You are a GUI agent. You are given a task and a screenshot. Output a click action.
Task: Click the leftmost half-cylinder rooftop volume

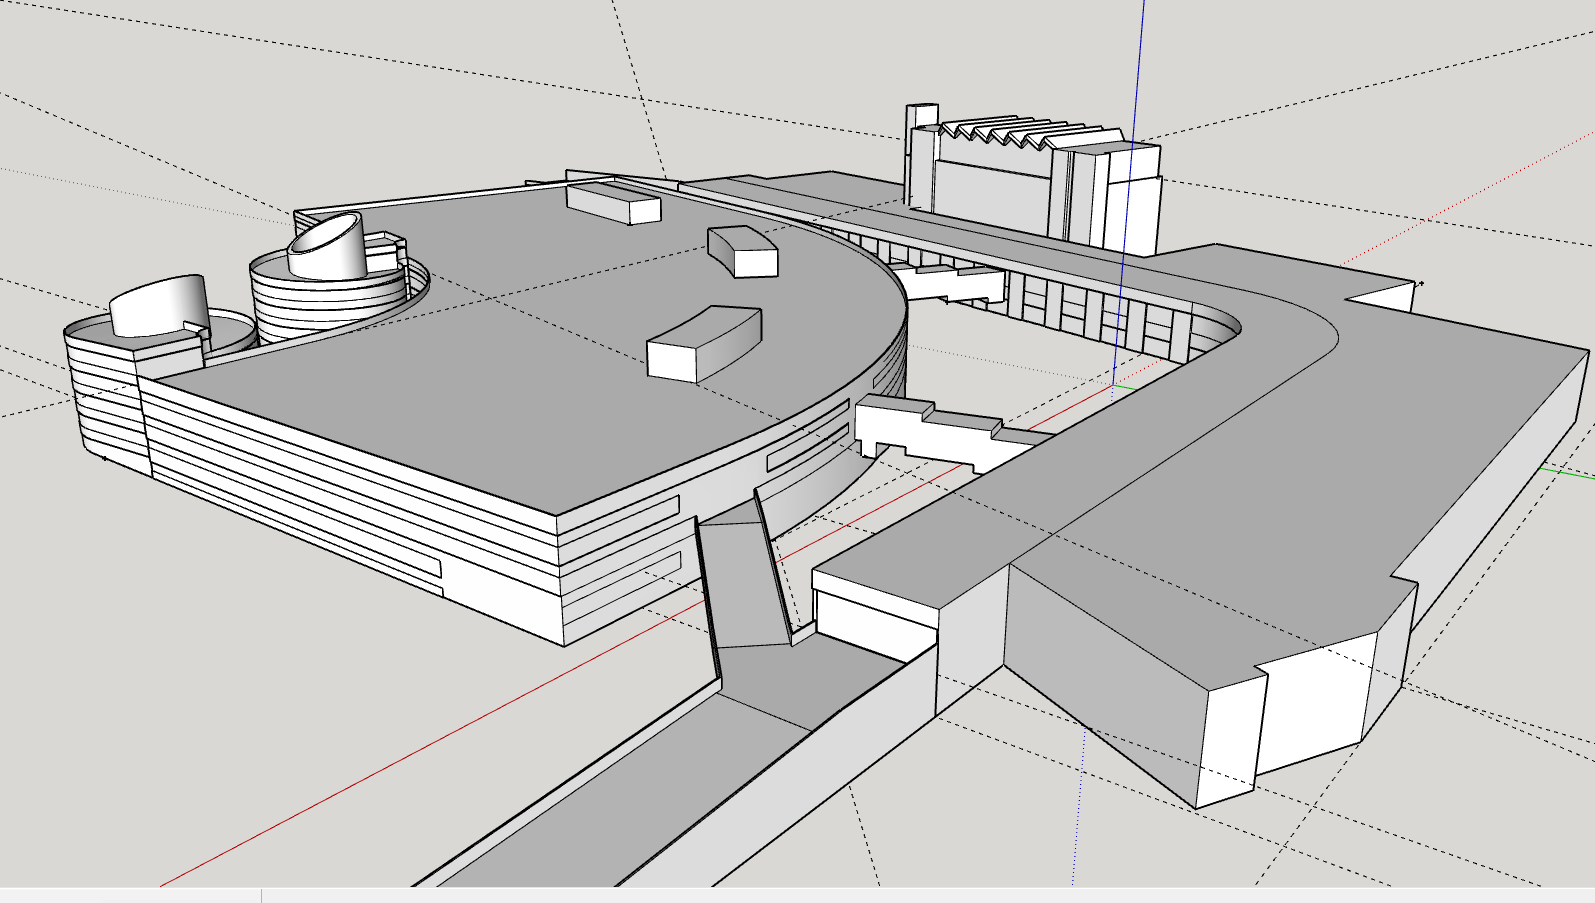(x=160, y=305)
